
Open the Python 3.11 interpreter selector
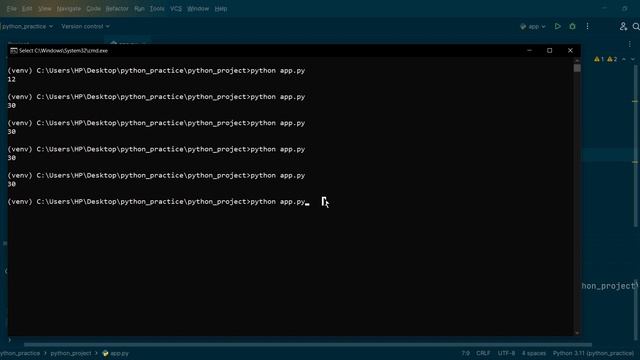point(593,353)
